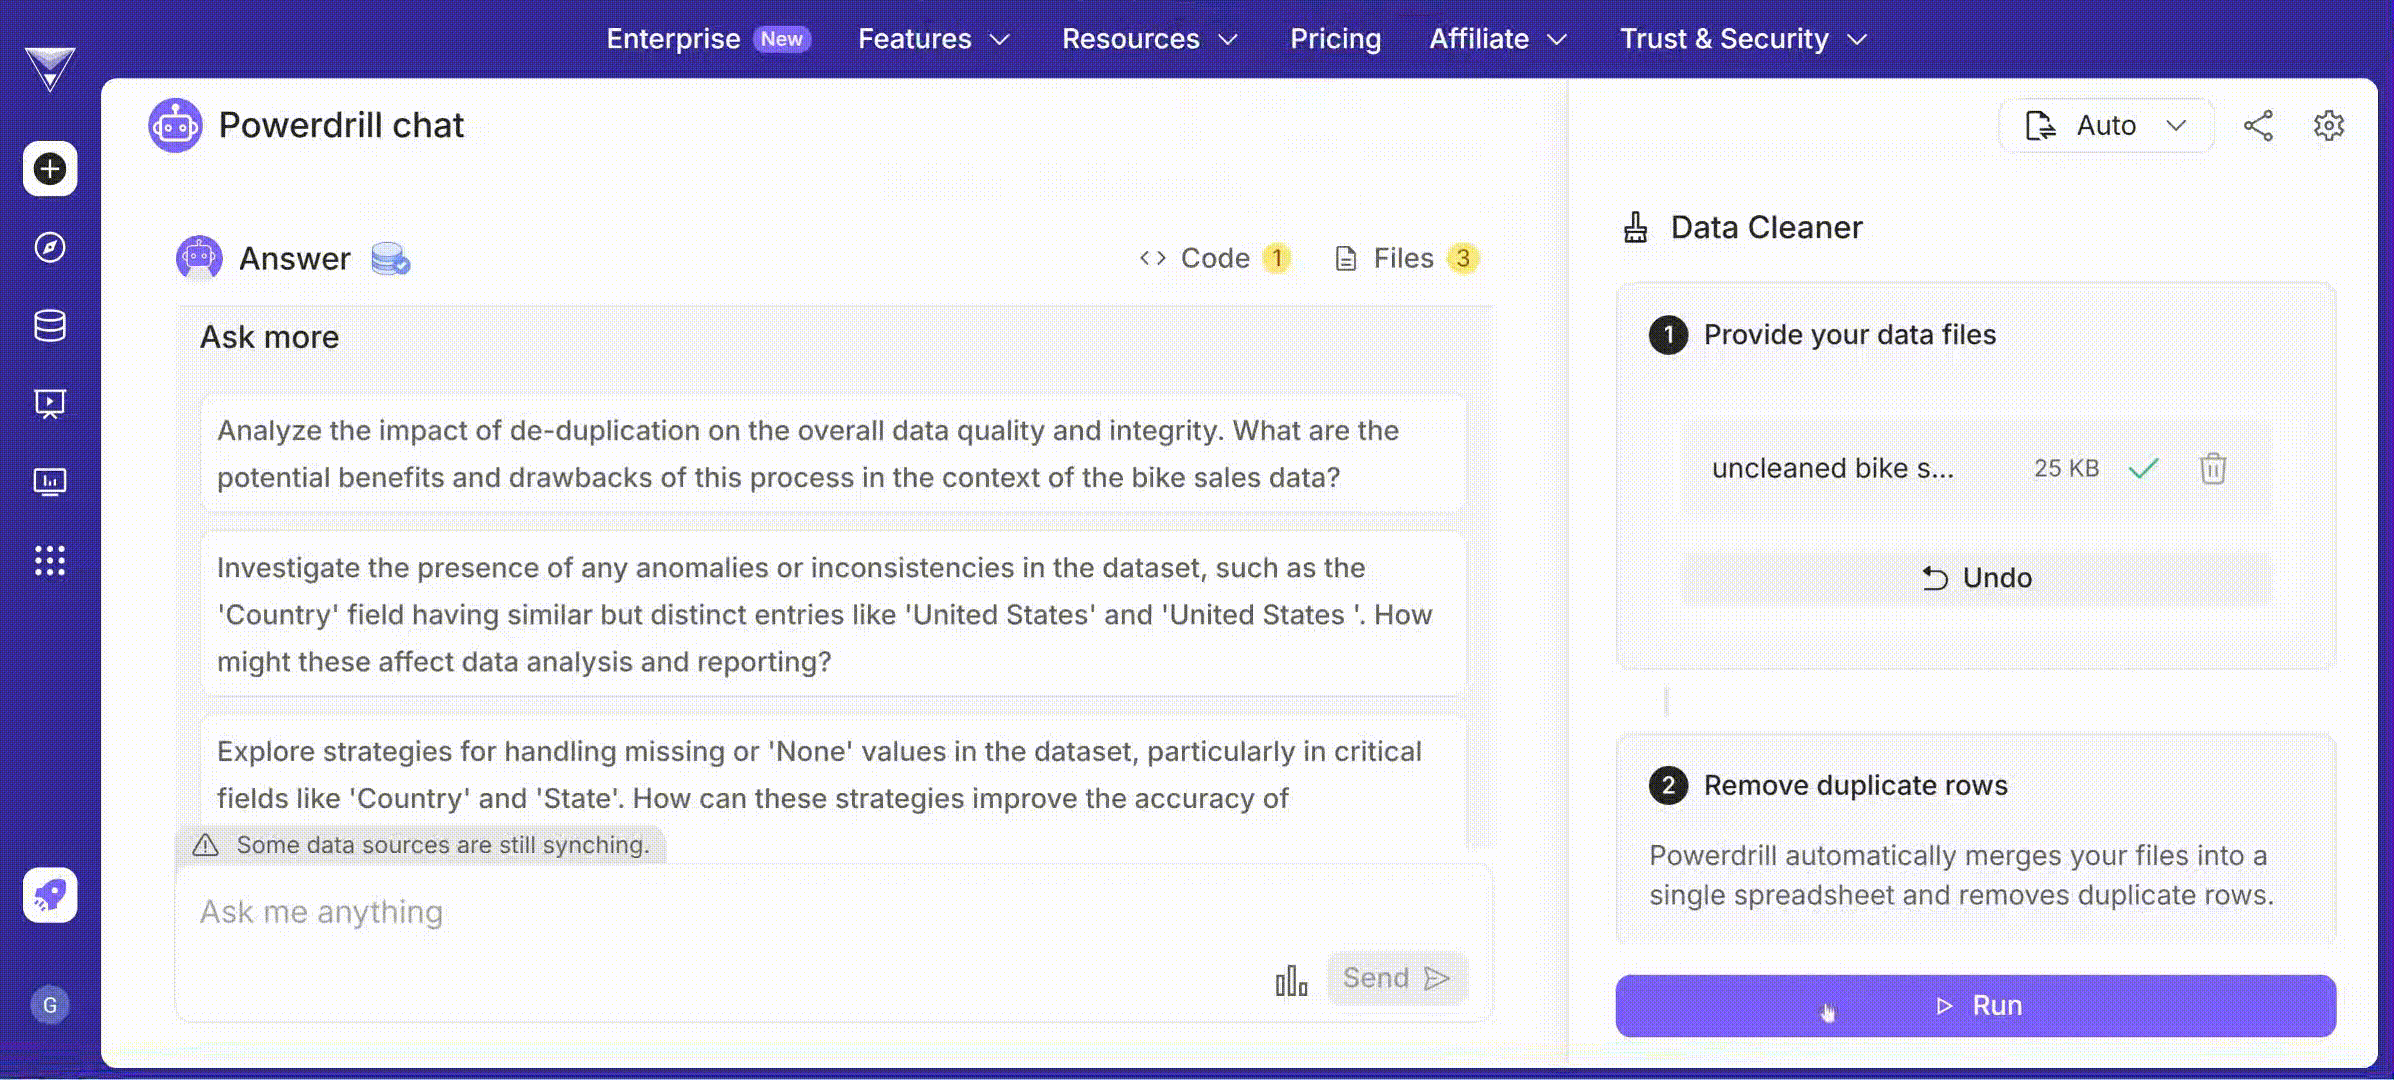Open the settings gear icon
The width and height of the screenshot is (2394, 1080).
[x=2329, y=126]
